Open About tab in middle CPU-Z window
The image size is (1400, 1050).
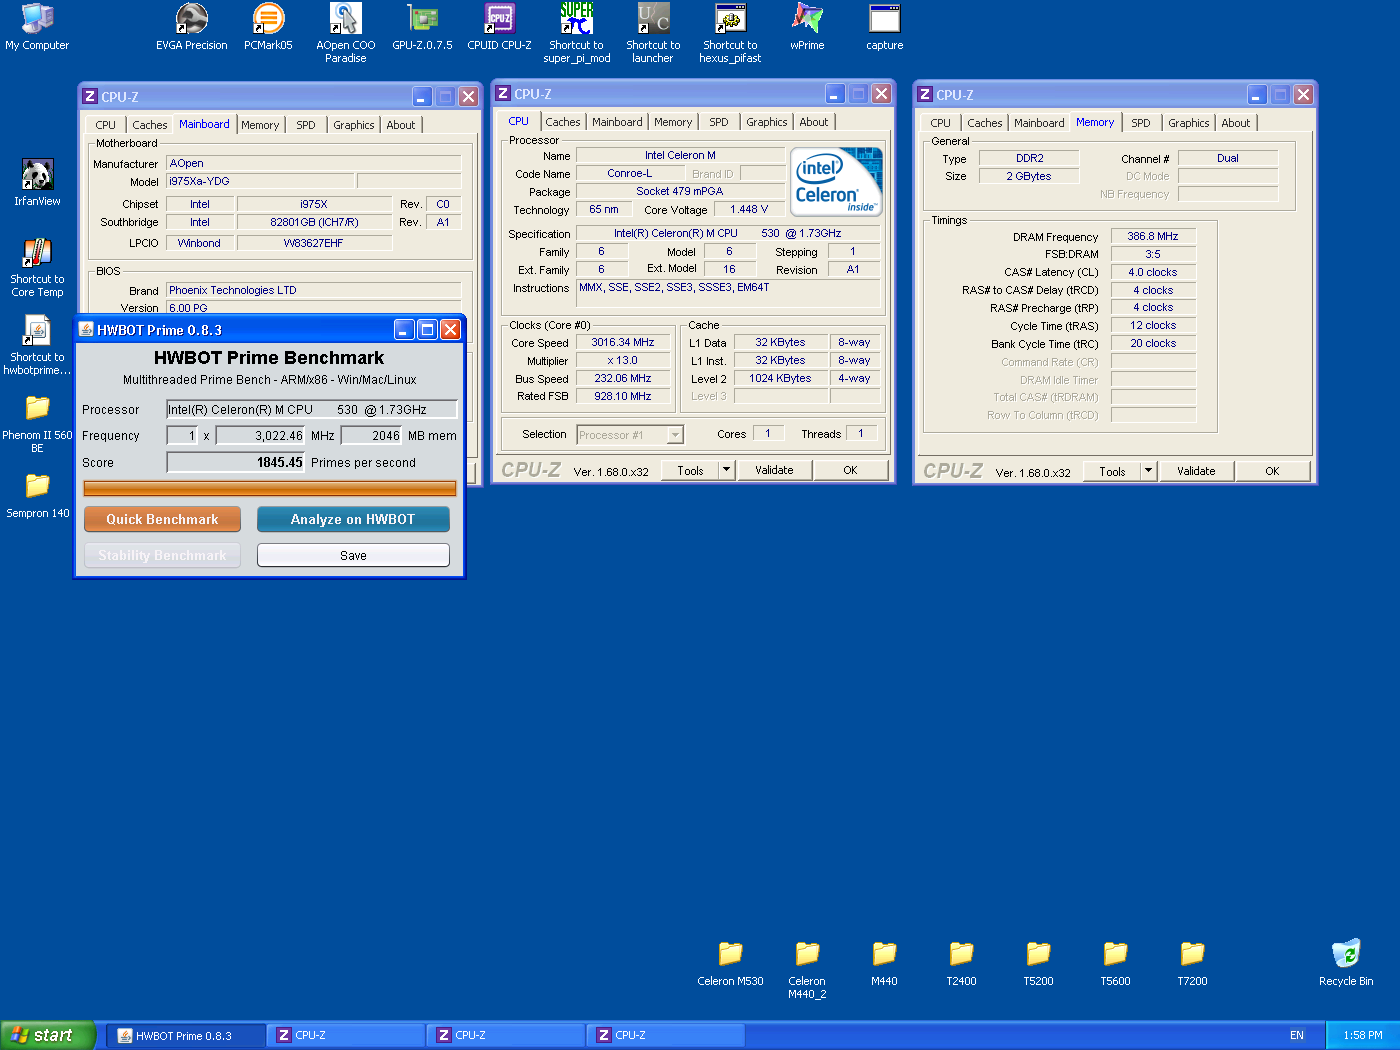point(814,122)
